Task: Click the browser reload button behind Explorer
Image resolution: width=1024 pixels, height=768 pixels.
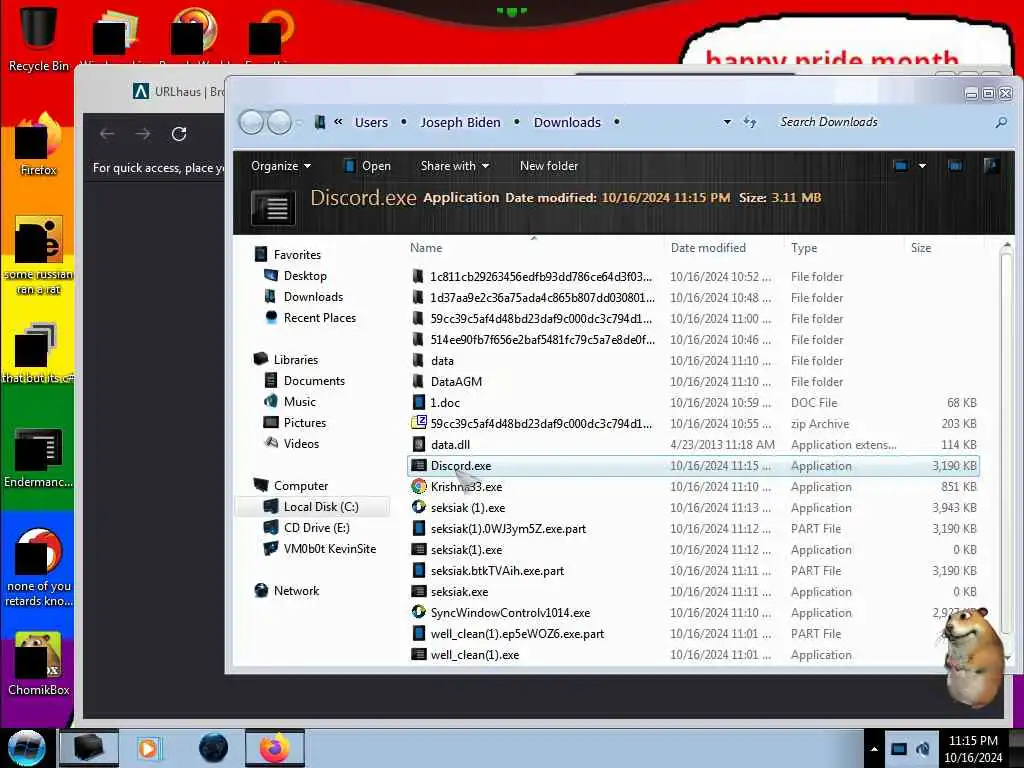Action: click(179, 135)
